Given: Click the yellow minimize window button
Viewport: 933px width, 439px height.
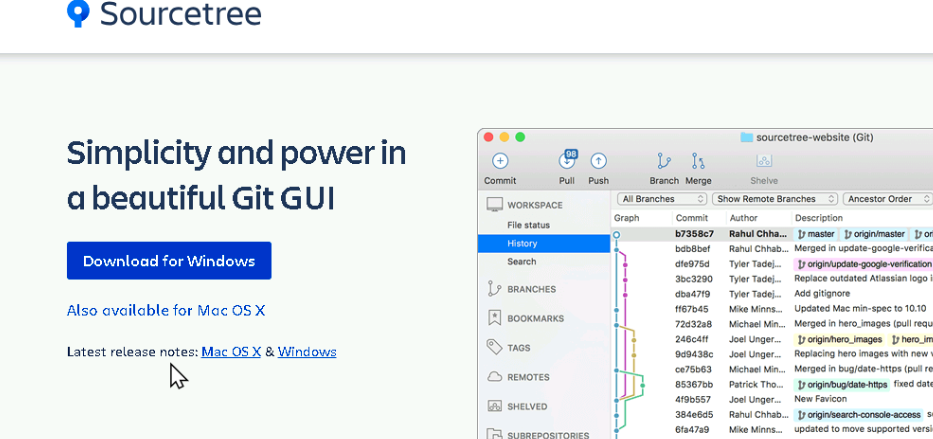Looking at the screenshot, I should 504,137.
